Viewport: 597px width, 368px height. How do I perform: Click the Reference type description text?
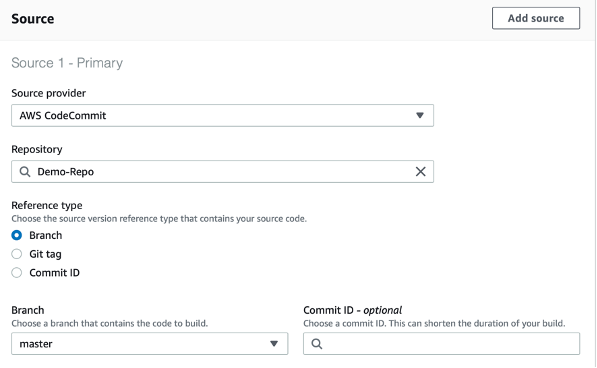159,219
